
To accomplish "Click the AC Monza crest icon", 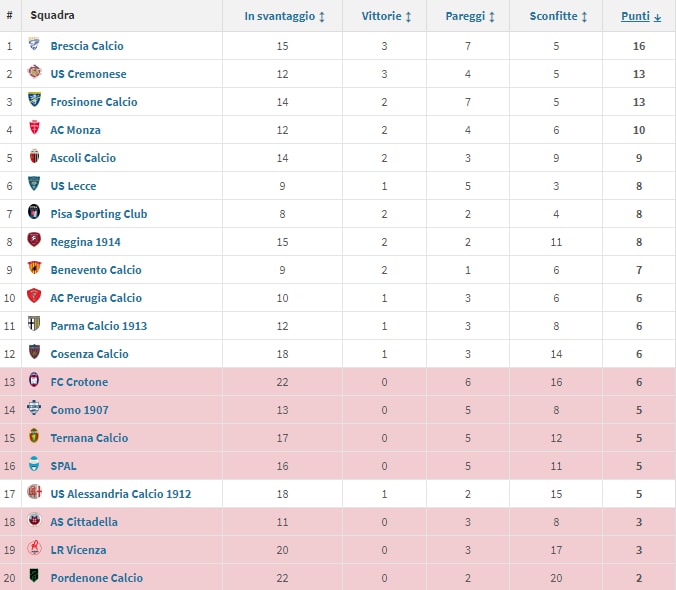I will click(x=35, y=130).
